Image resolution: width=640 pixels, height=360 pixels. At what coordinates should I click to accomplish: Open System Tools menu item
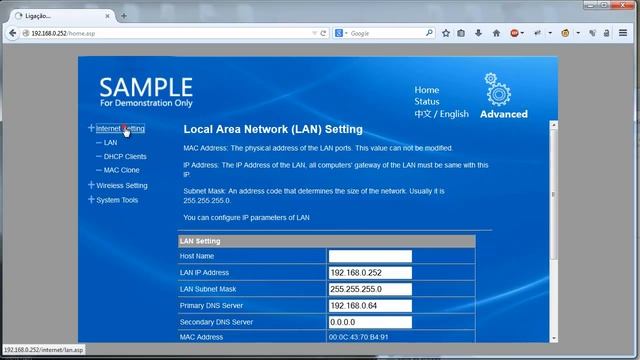[117, 200]
